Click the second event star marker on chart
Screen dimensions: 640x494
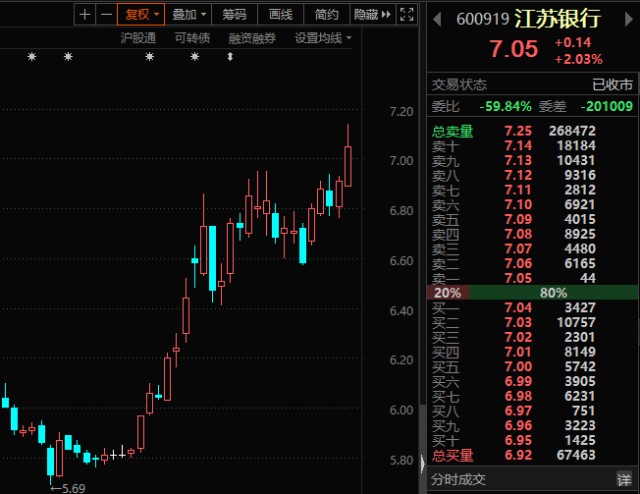(68, 56)
